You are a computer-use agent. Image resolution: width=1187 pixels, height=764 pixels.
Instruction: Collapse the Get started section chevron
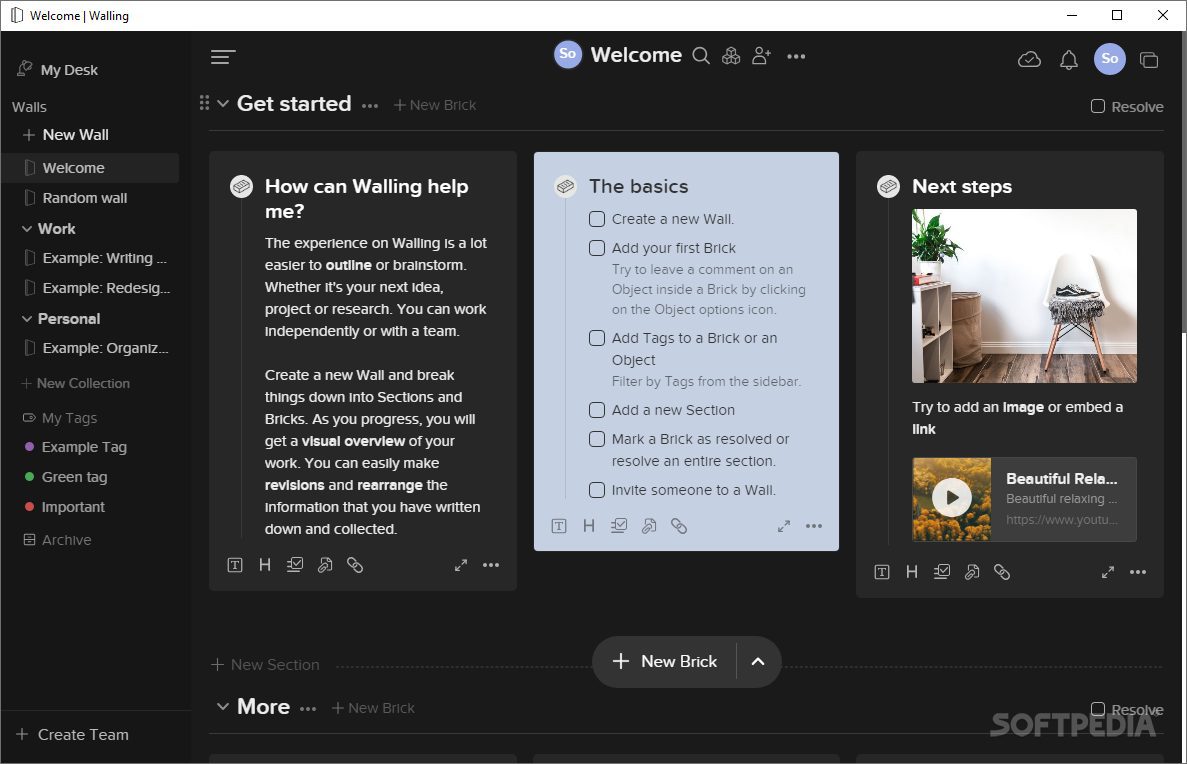(223, 103)
